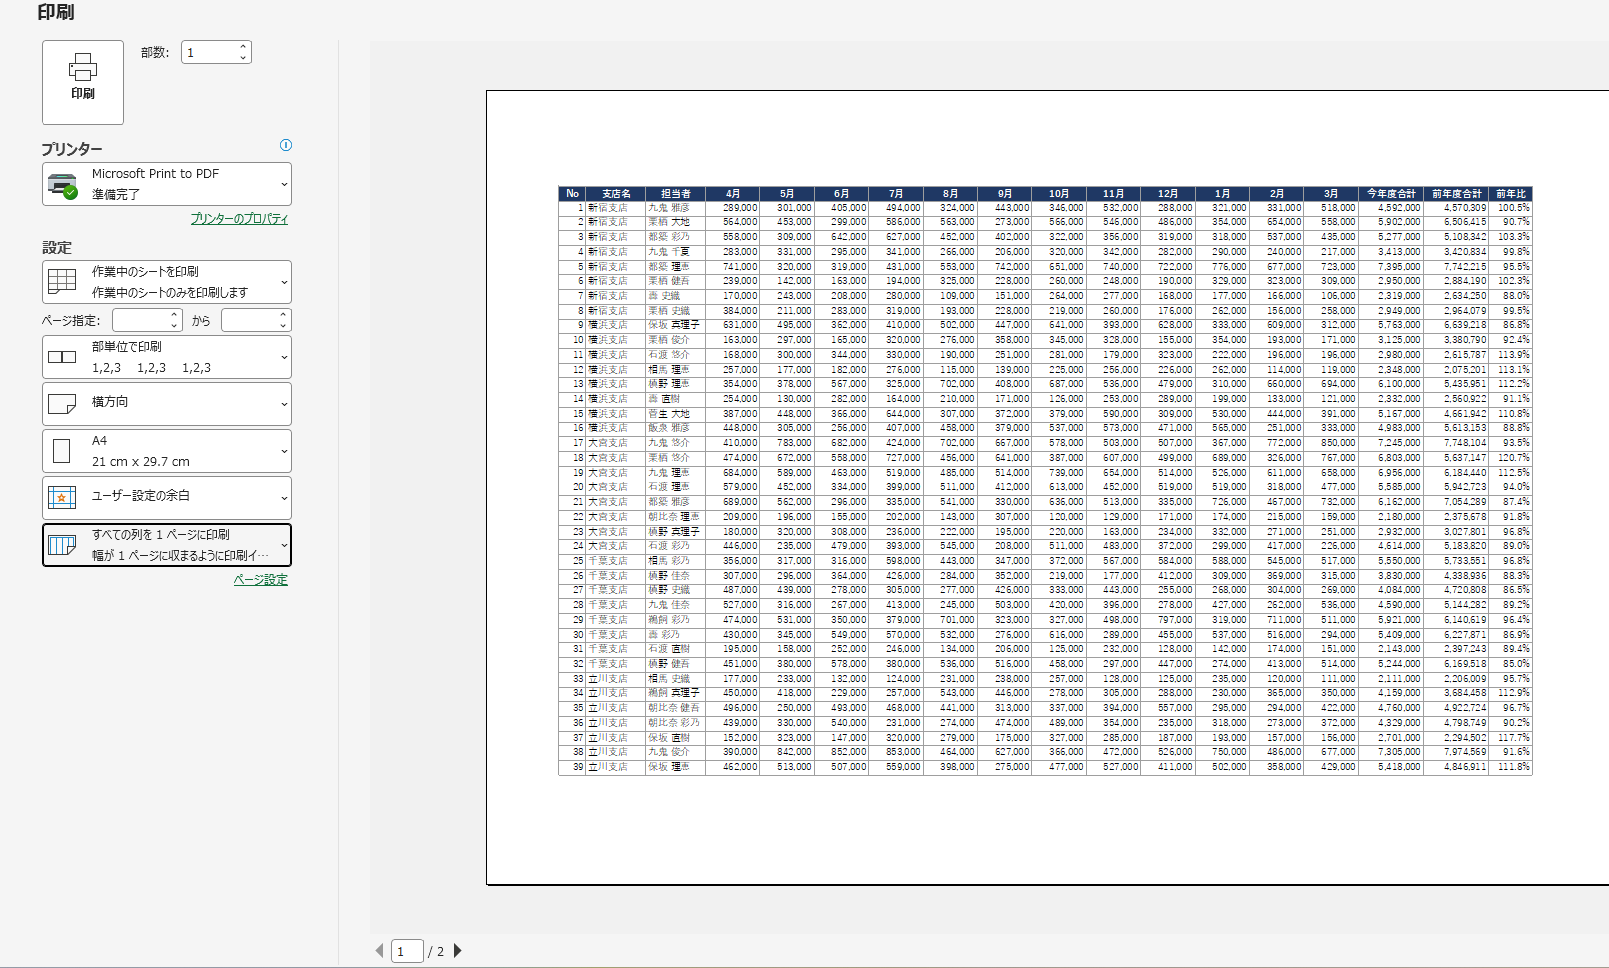This screenshot has height=968, width=1609.
Task: Click the A4 paper icon
Action: 62,451
